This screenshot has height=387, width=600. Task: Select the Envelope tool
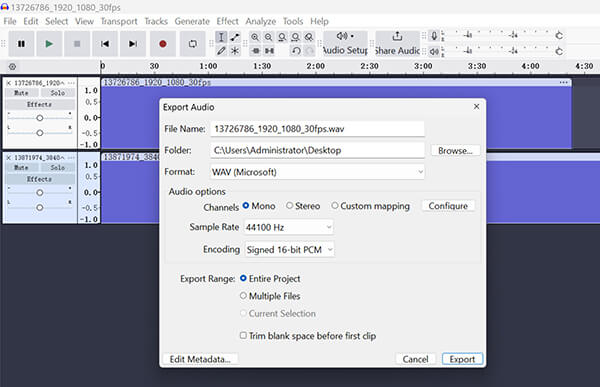(235, 37)
